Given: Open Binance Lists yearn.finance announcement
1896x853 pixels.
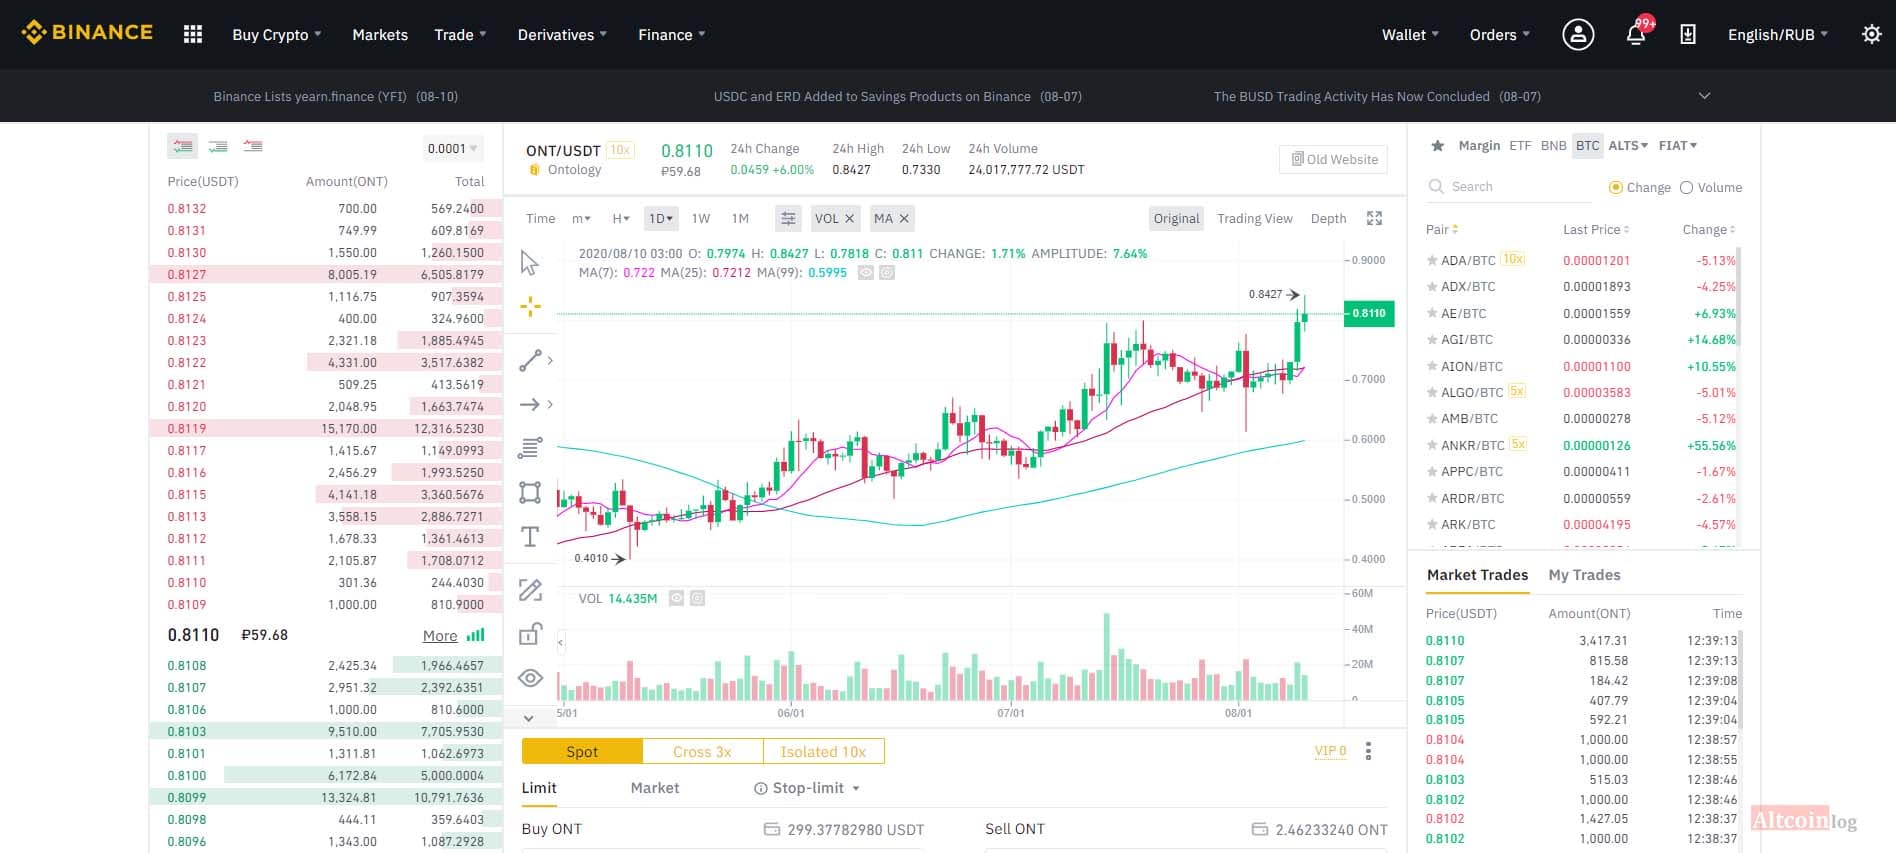Looking at the screenshot, I should 335,96.
